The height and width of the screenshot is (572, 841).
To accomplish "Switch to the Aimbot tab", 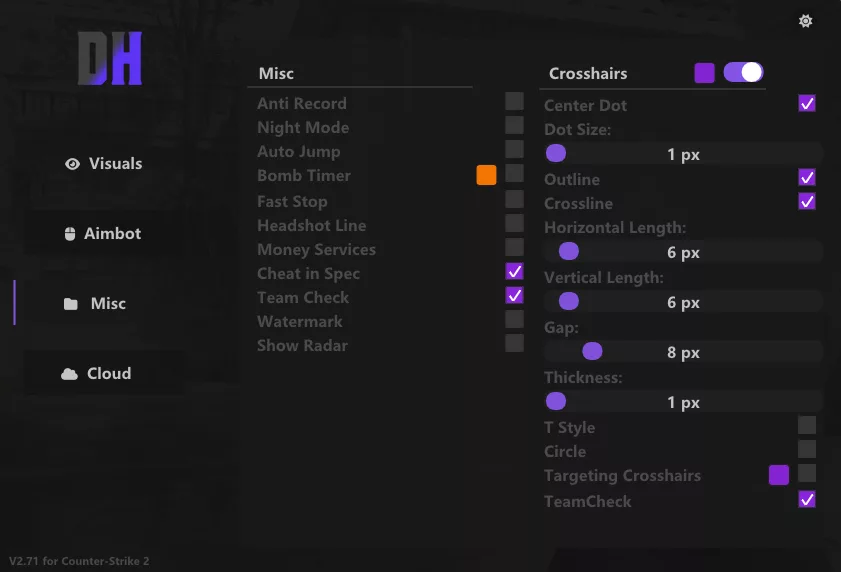I will (103, 234).
